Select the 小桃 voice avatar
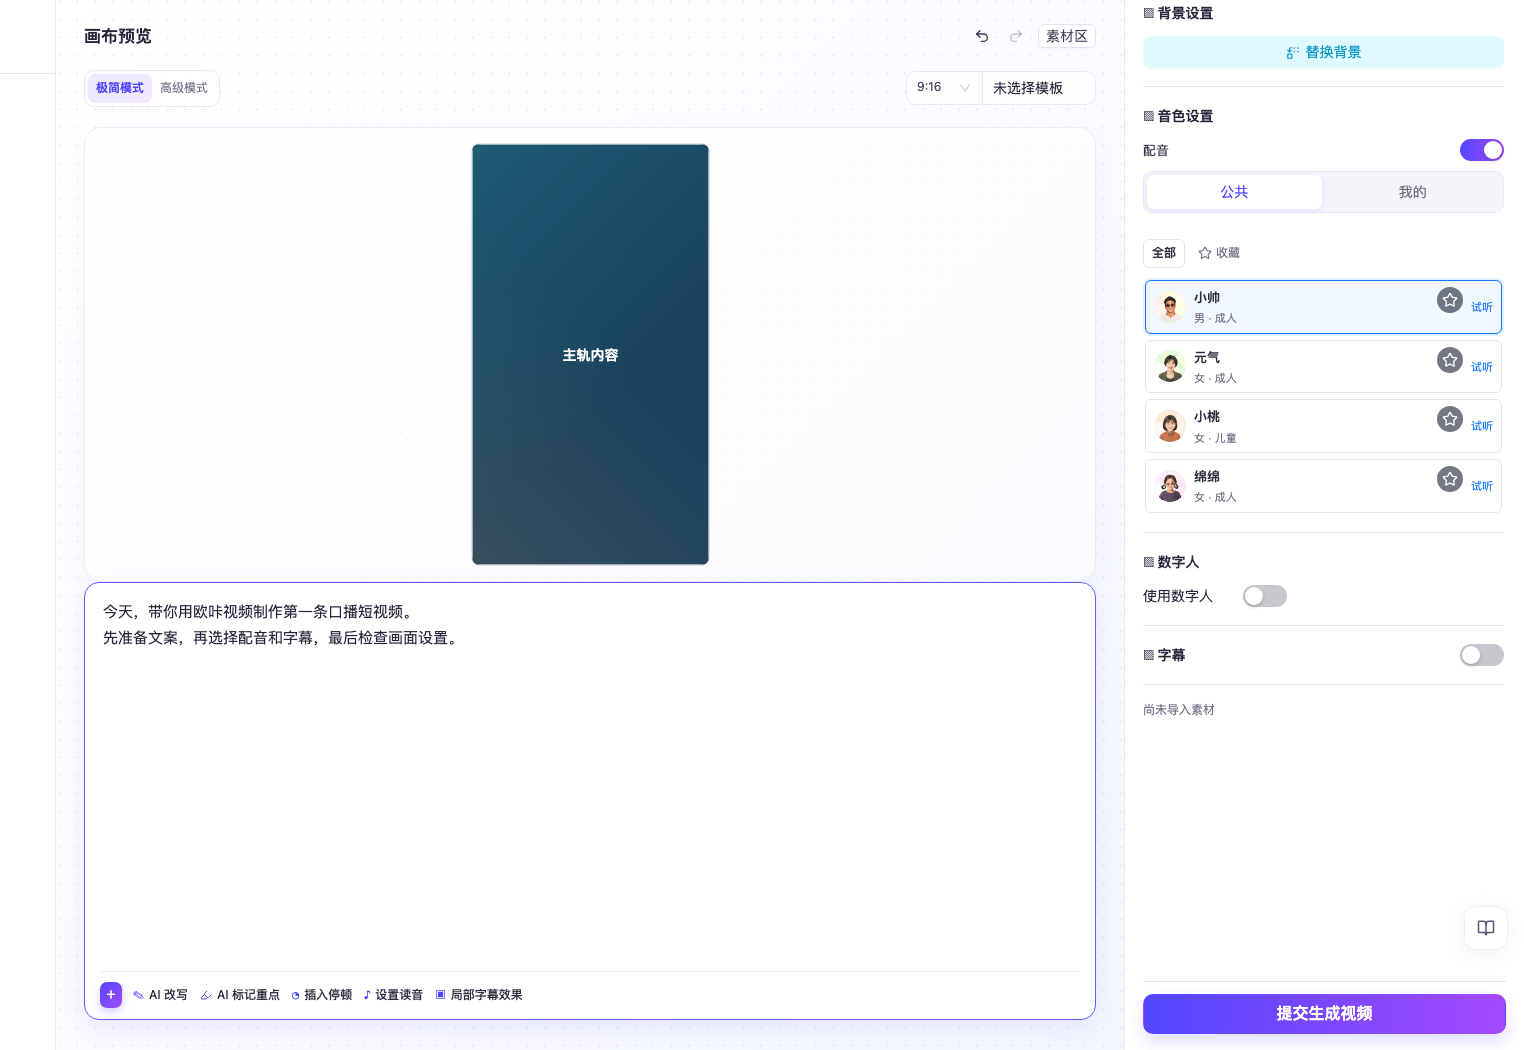The image size is (1524, 1050). (x=1170, y=426)
